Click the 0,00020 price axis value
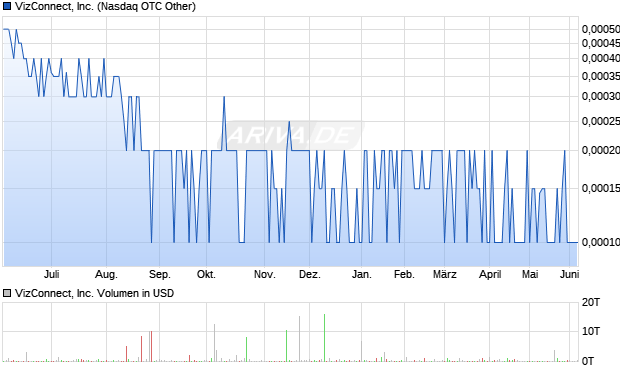The image size is (620, 371). [601, 150]
